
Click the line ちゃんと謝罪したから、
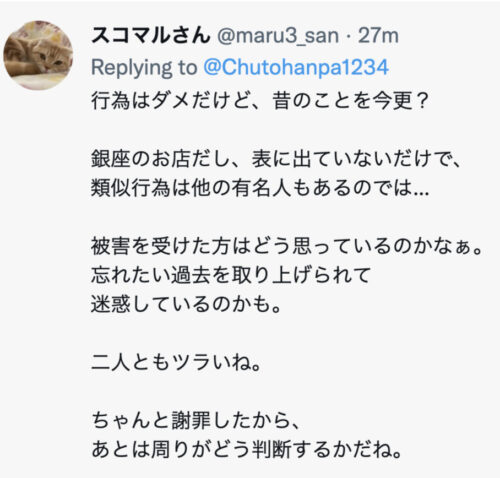196,421
